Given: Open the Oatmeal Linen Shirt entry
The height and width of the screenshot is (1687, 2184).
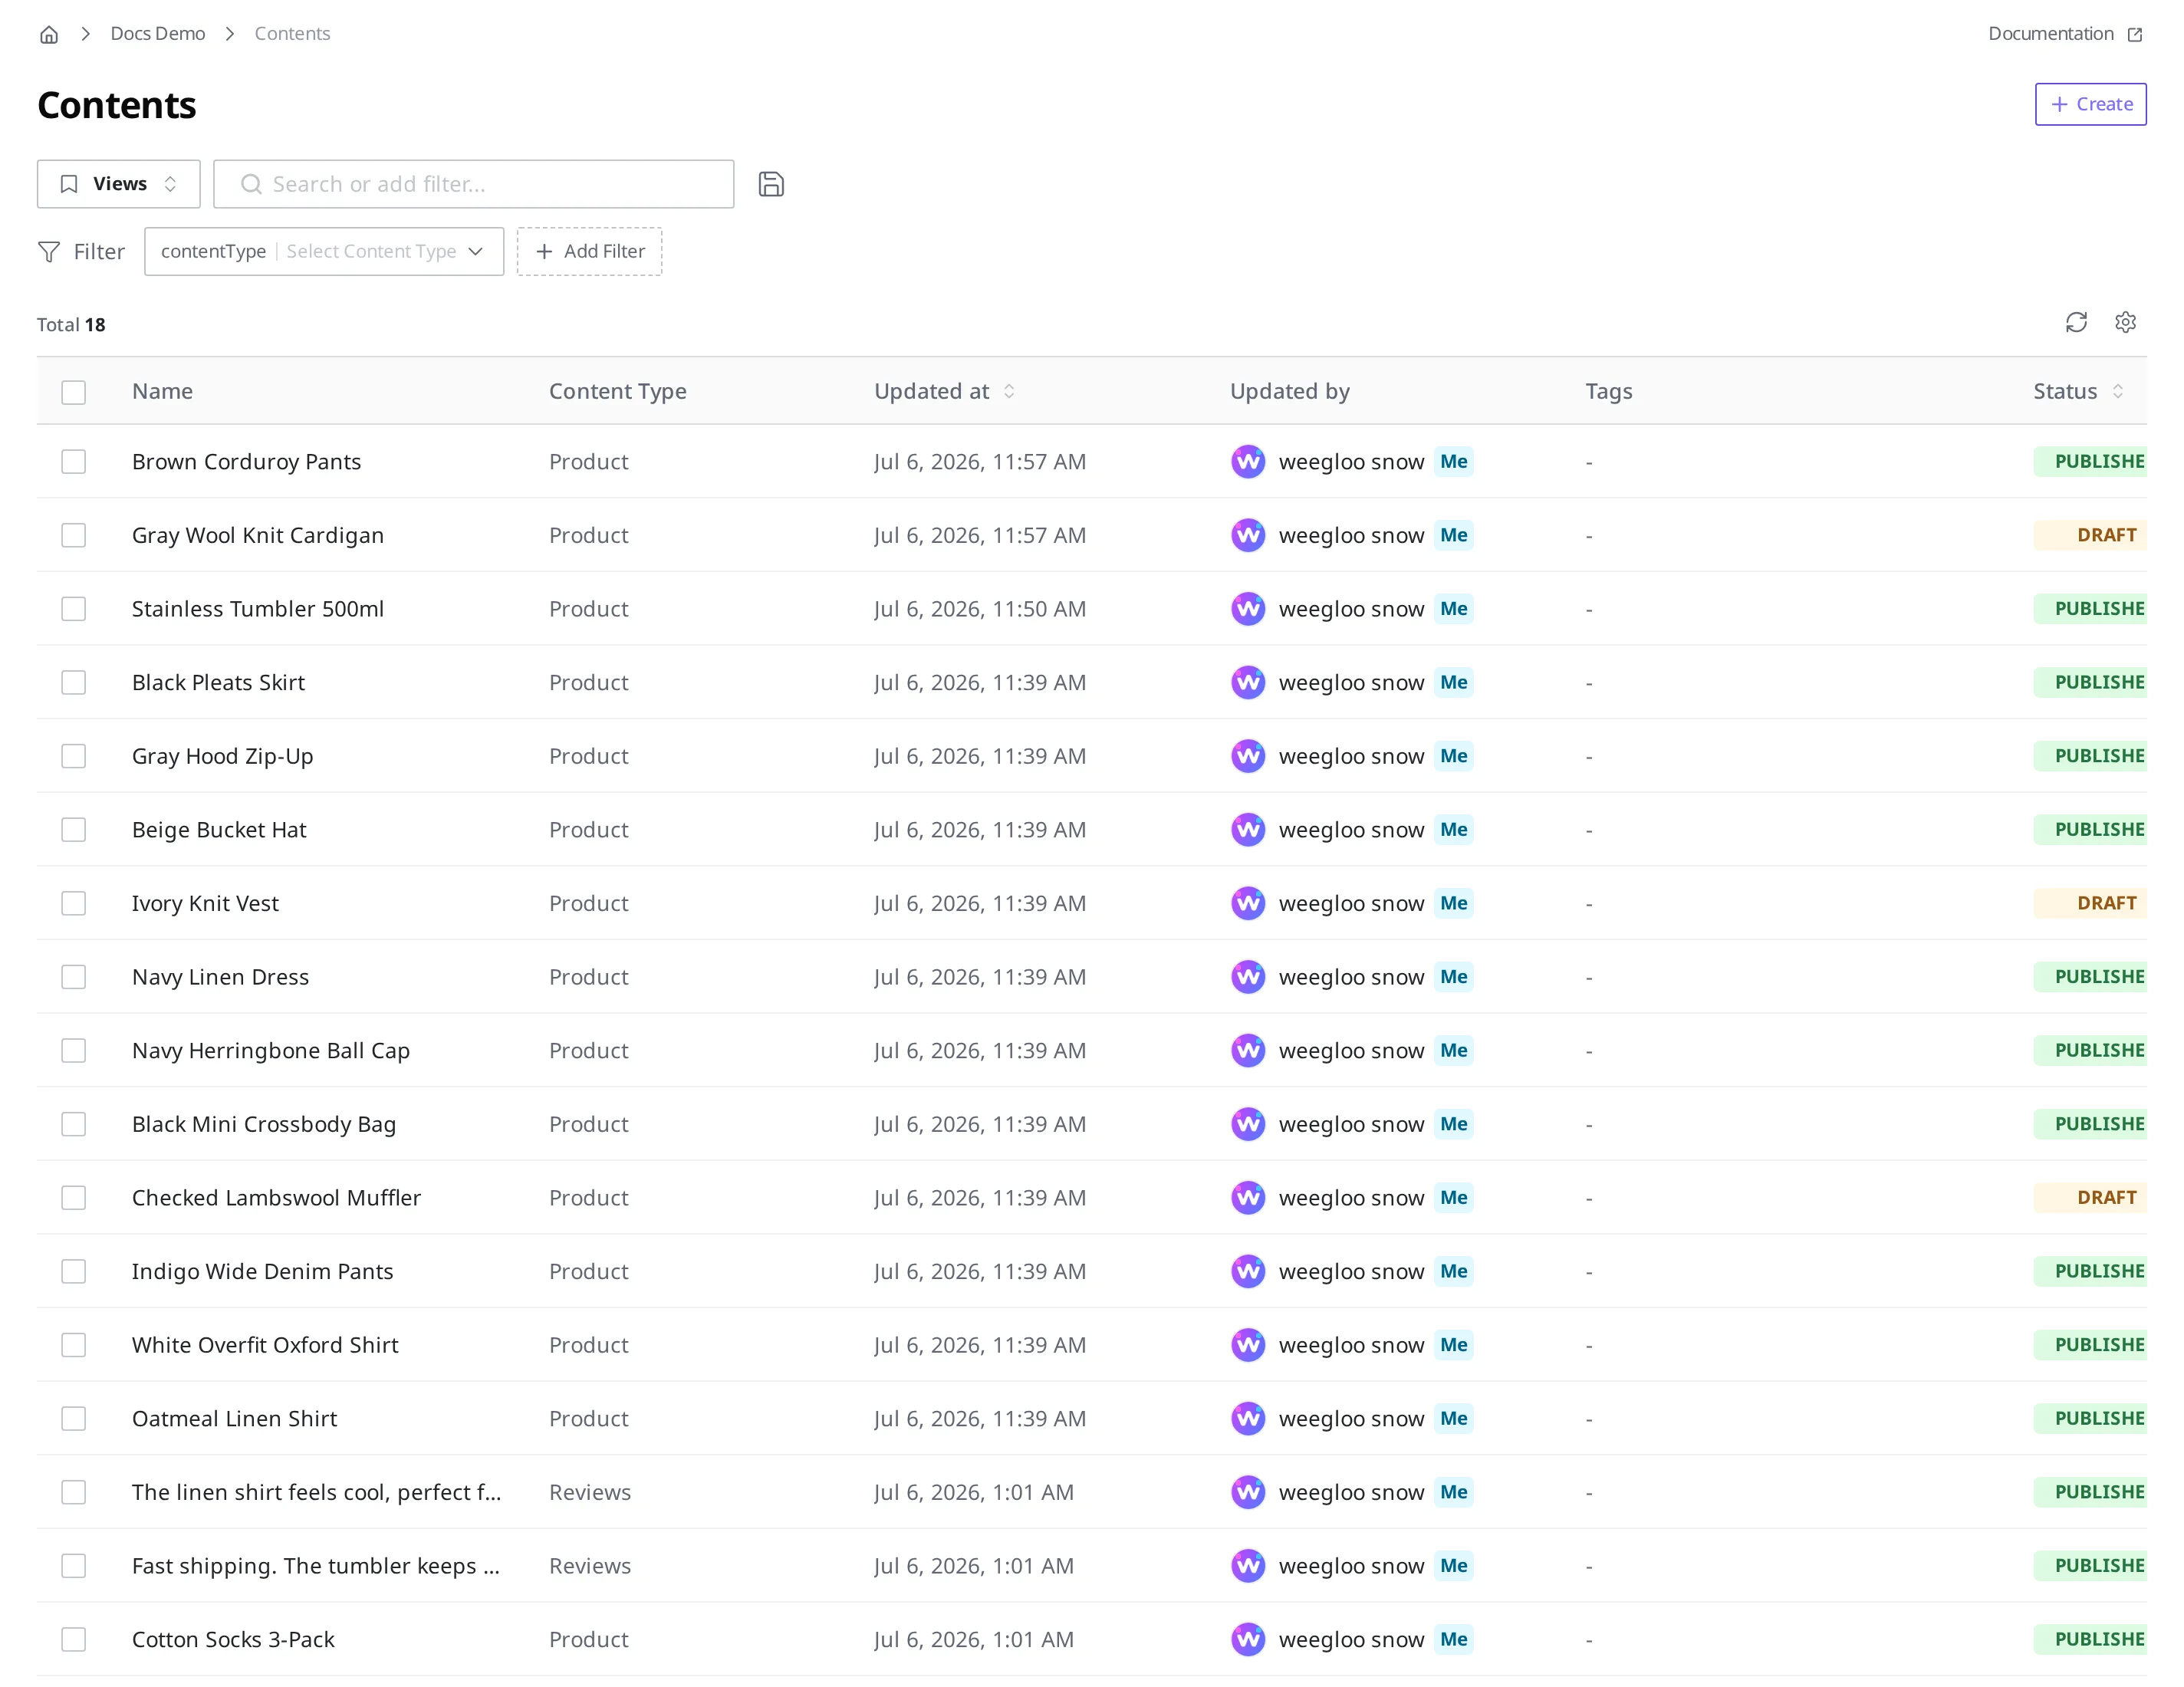Looking at the screenshot, I should coord(234,1418).
